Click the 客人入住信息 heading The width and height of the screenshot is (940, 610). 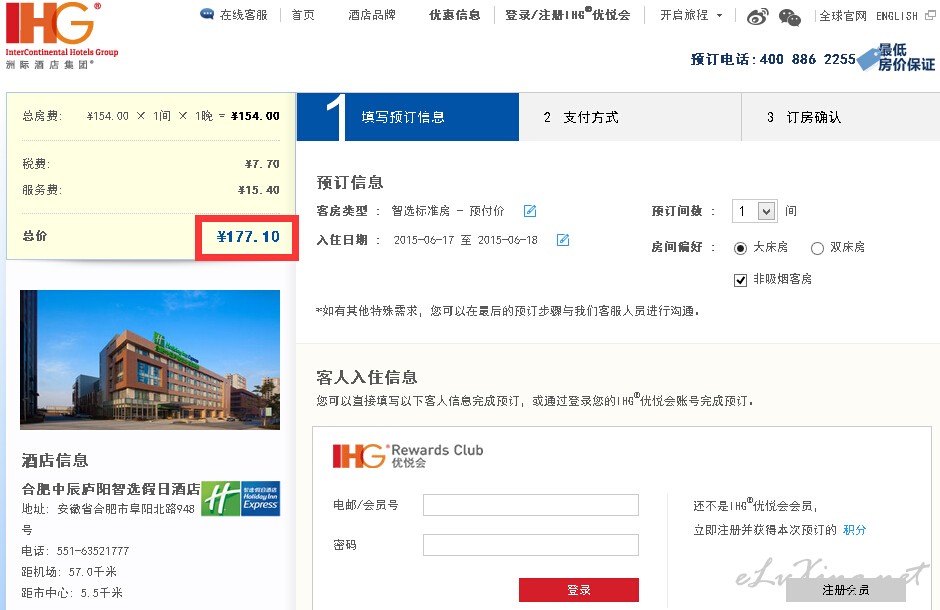[x=367, y=378]
